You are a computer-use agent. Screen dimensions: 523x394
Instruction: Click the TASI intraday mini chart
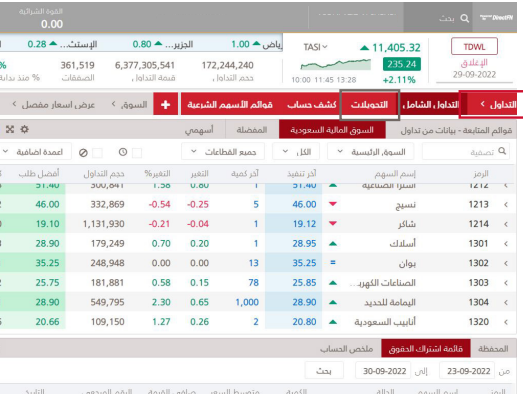[x=336, y=64]
